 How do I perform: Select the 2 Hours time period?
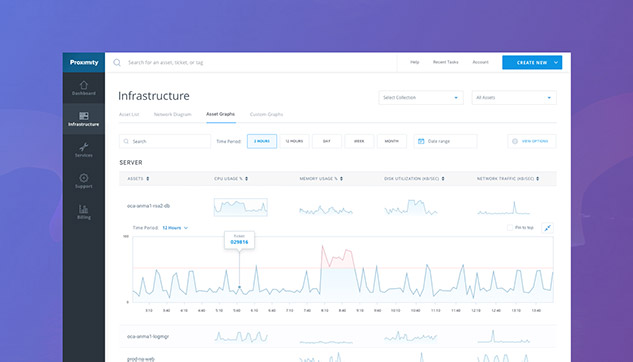[x=262, y=141]
